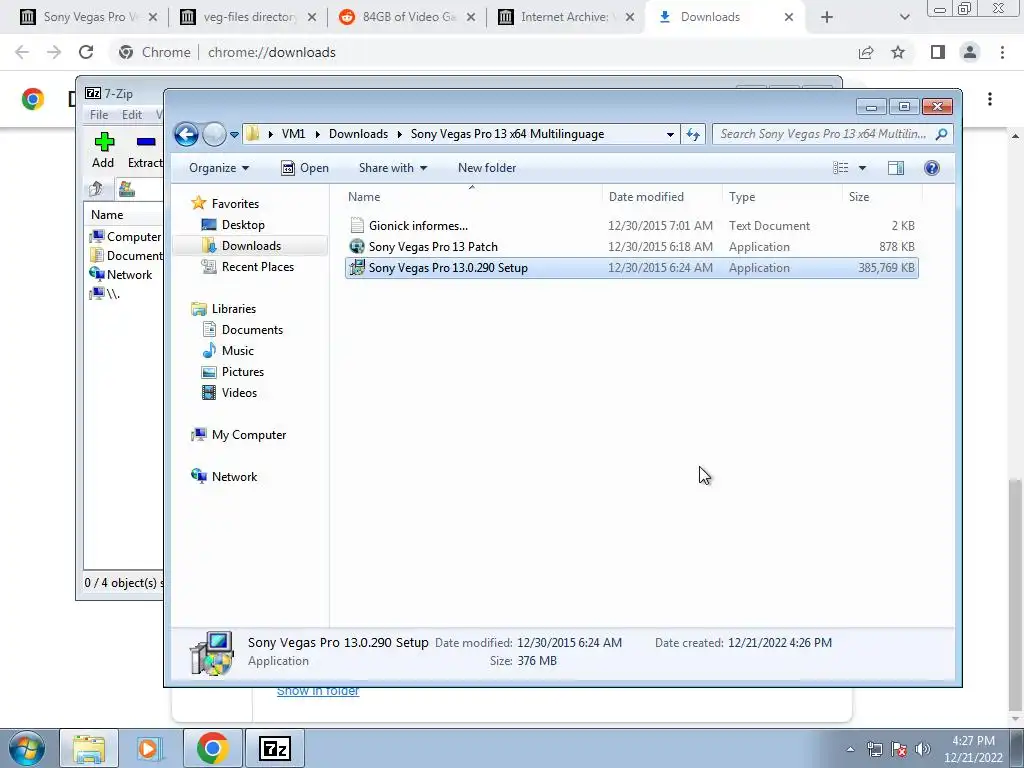Select Computer in the 7-Zip list
Image resolution: width=1024 pixels, height=768 pixels.
point(126,236)
